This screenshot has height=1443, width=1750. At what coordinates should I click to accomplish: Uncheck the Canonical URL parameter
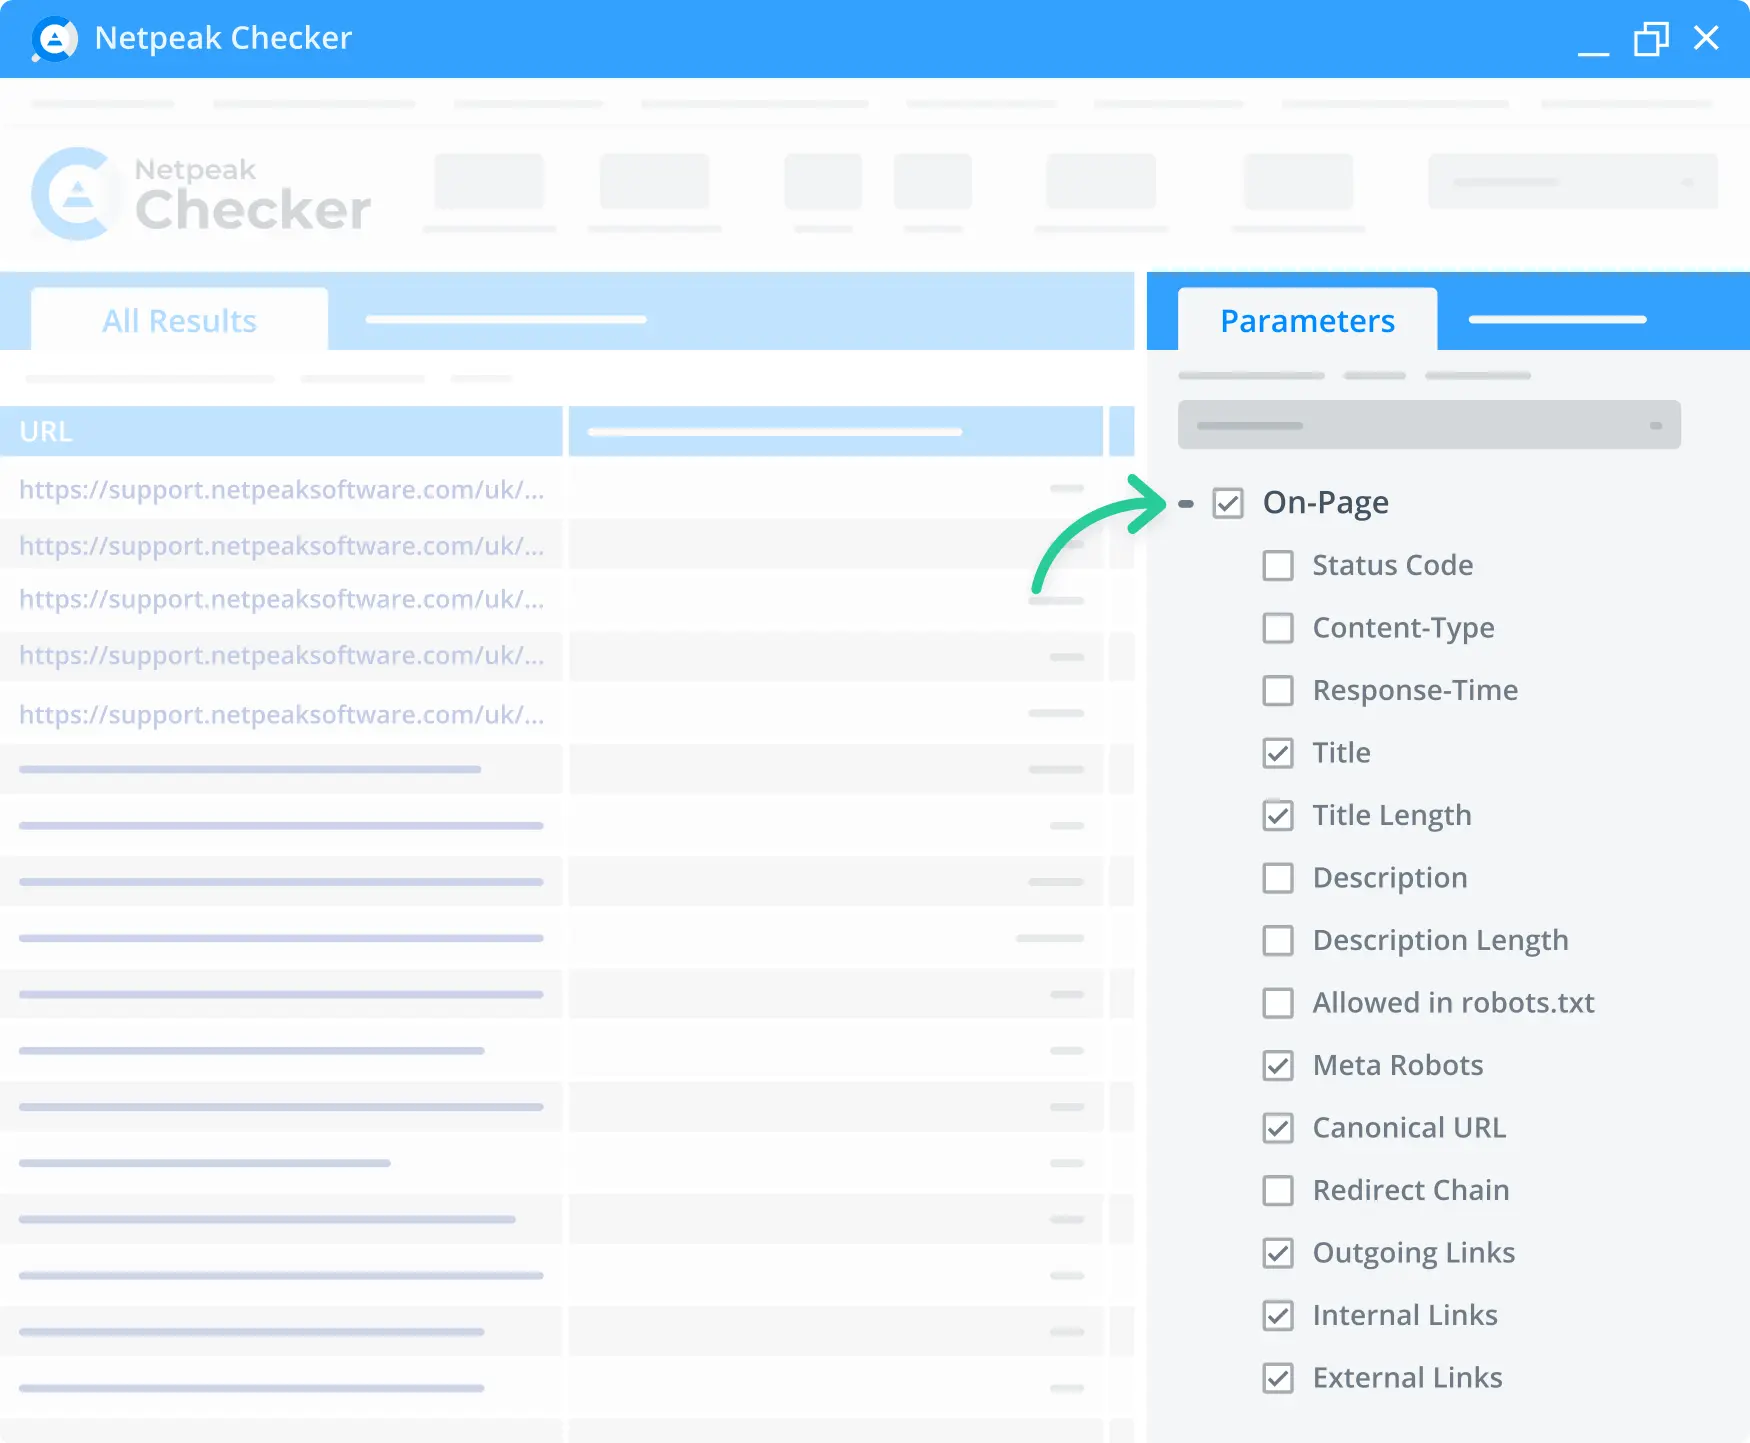pyautogui.click(x=1278, y=1128)
